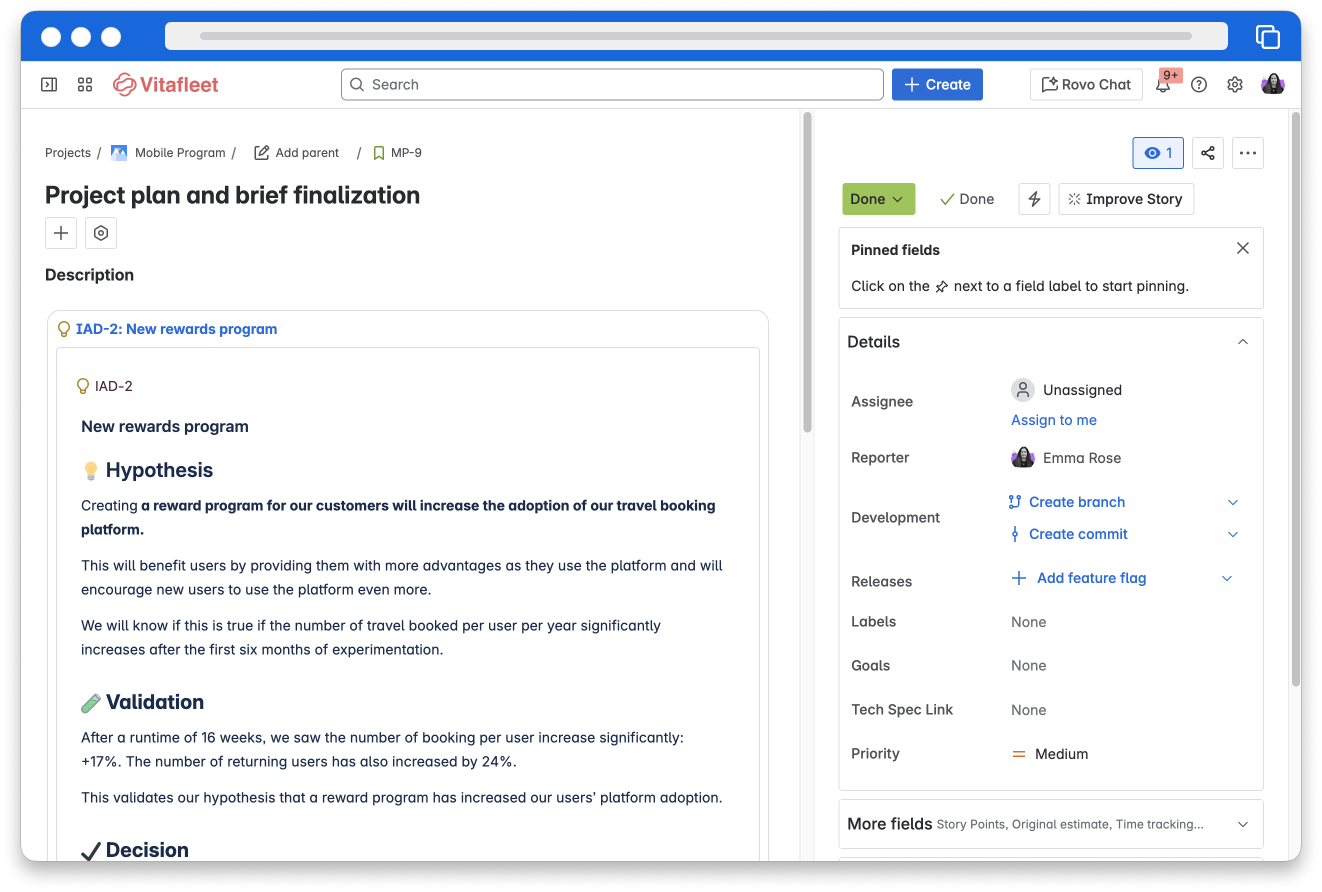Open IAD-2: New rewards program link
This screenshot has height=892, width=1322.
point(176,329)
